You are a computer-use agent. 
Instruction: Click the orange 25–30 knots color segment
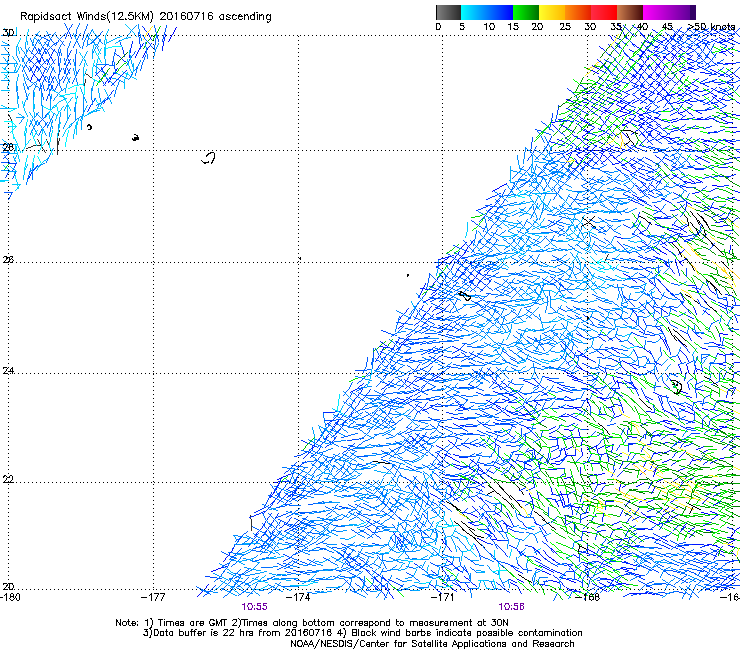[x=578, y=12]
